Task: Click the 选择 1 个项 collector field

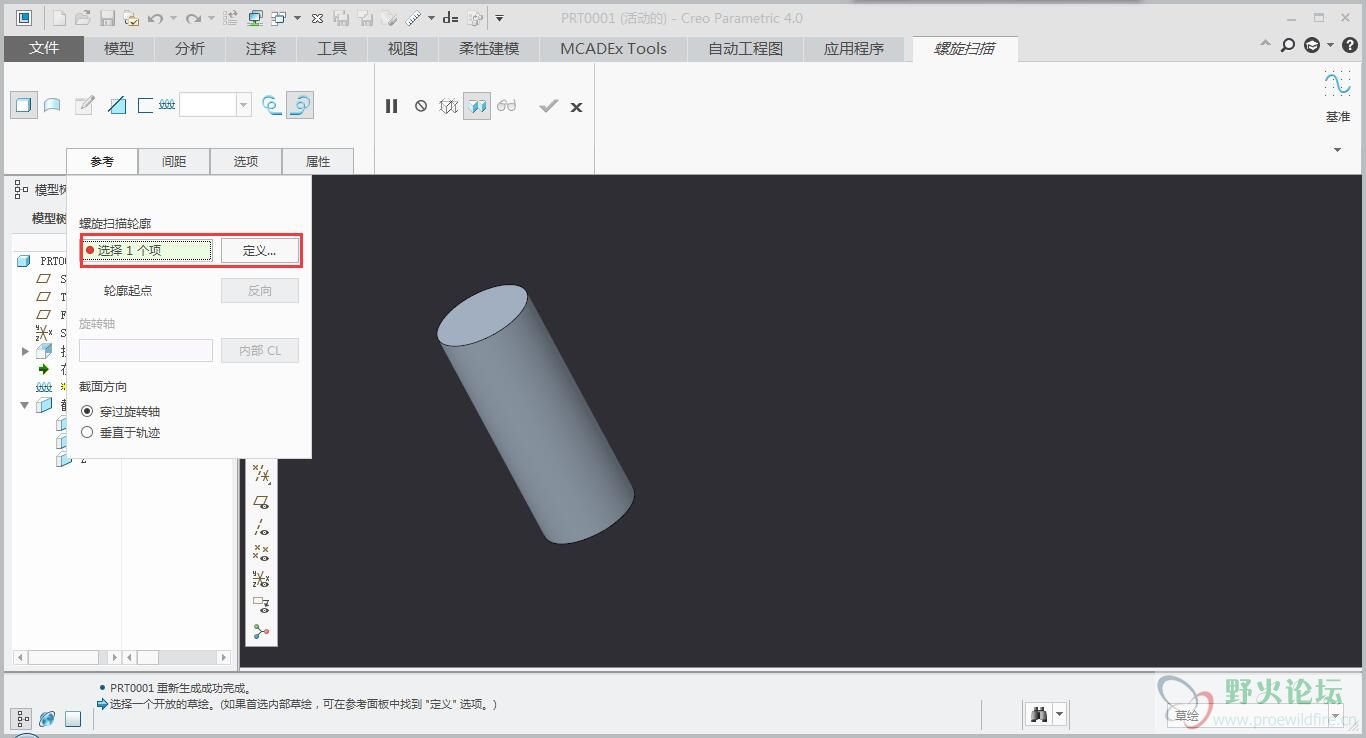Action: (147, 250)
